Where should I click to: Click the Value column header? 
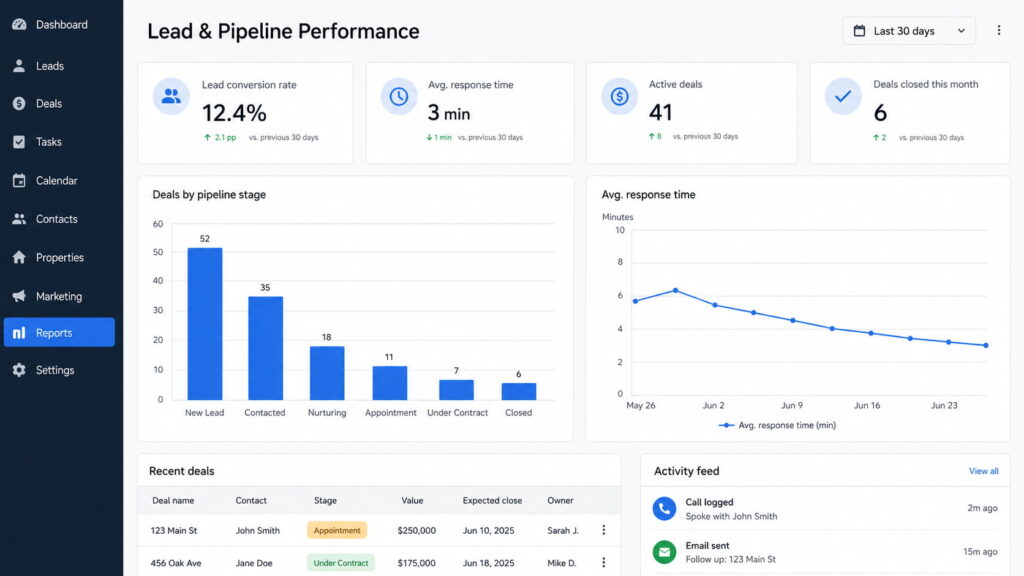[412, 500]
